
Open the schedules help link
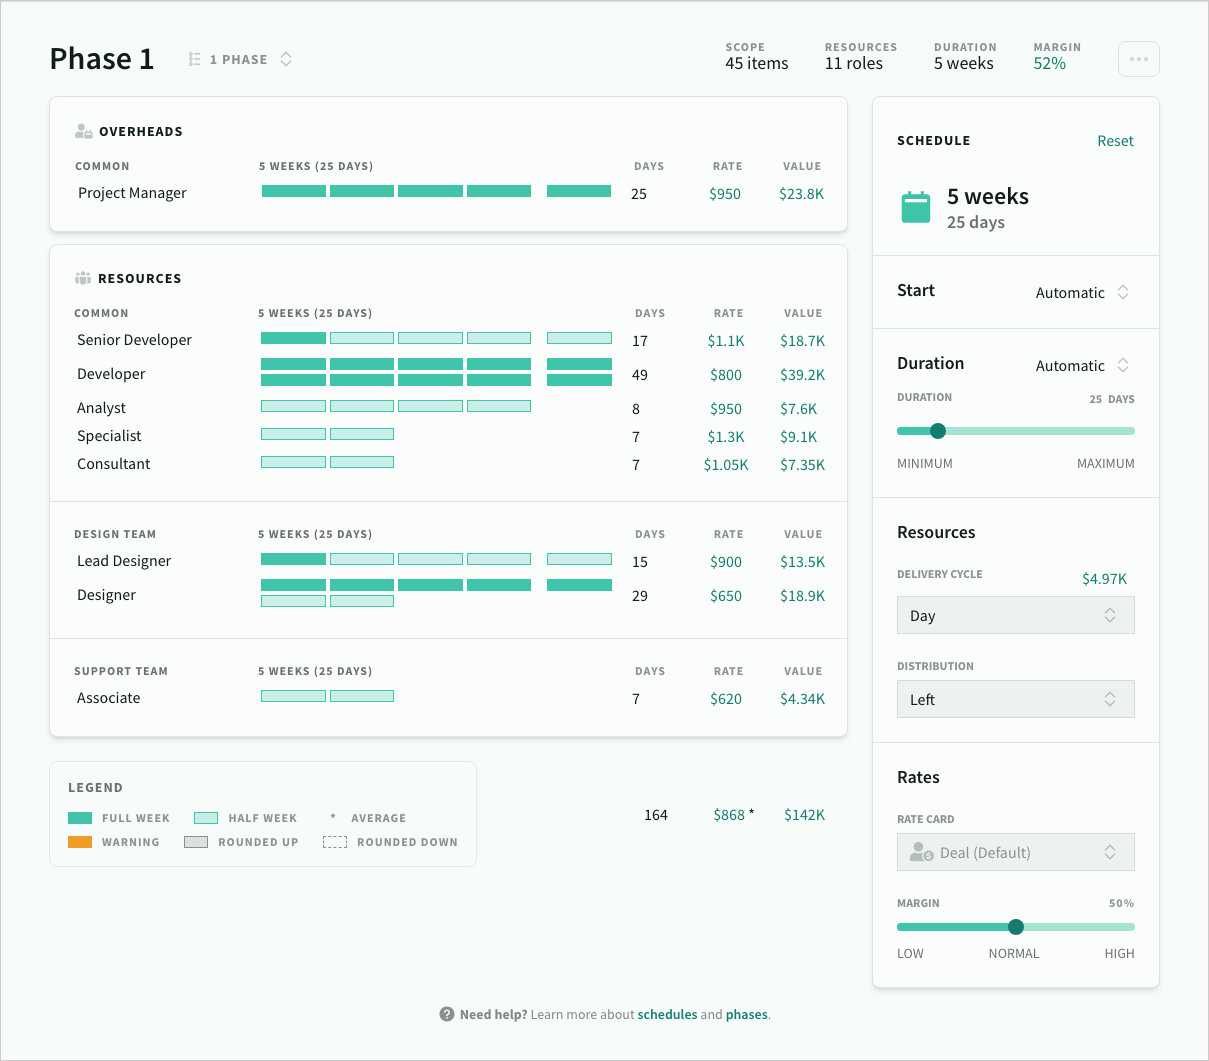pos(667,1014)
